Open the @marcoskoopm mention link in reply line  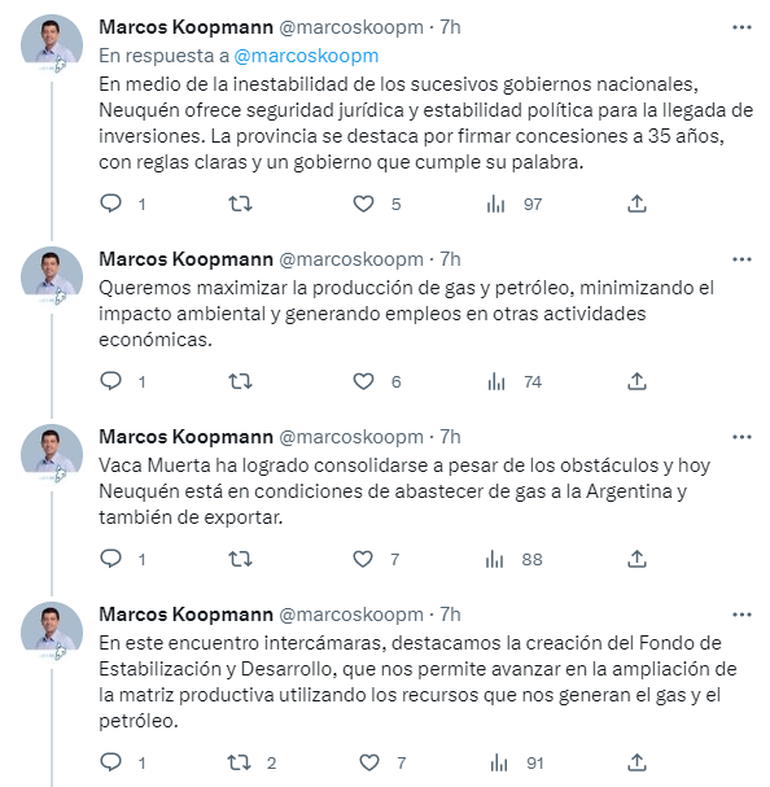pyautogui.click(x=320, y=56)
